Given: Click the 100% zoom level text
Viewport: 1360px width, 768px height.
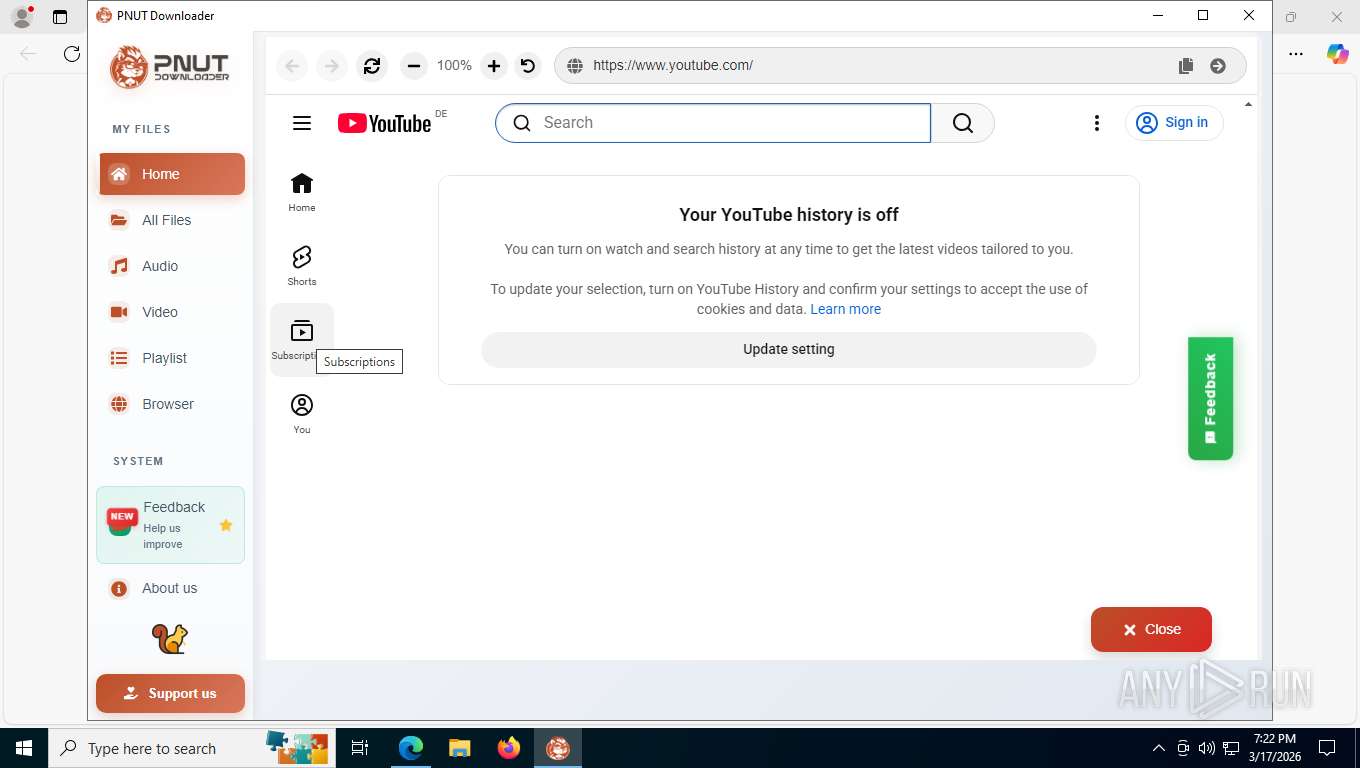Looking at the screenshot, I should [454, 65].
